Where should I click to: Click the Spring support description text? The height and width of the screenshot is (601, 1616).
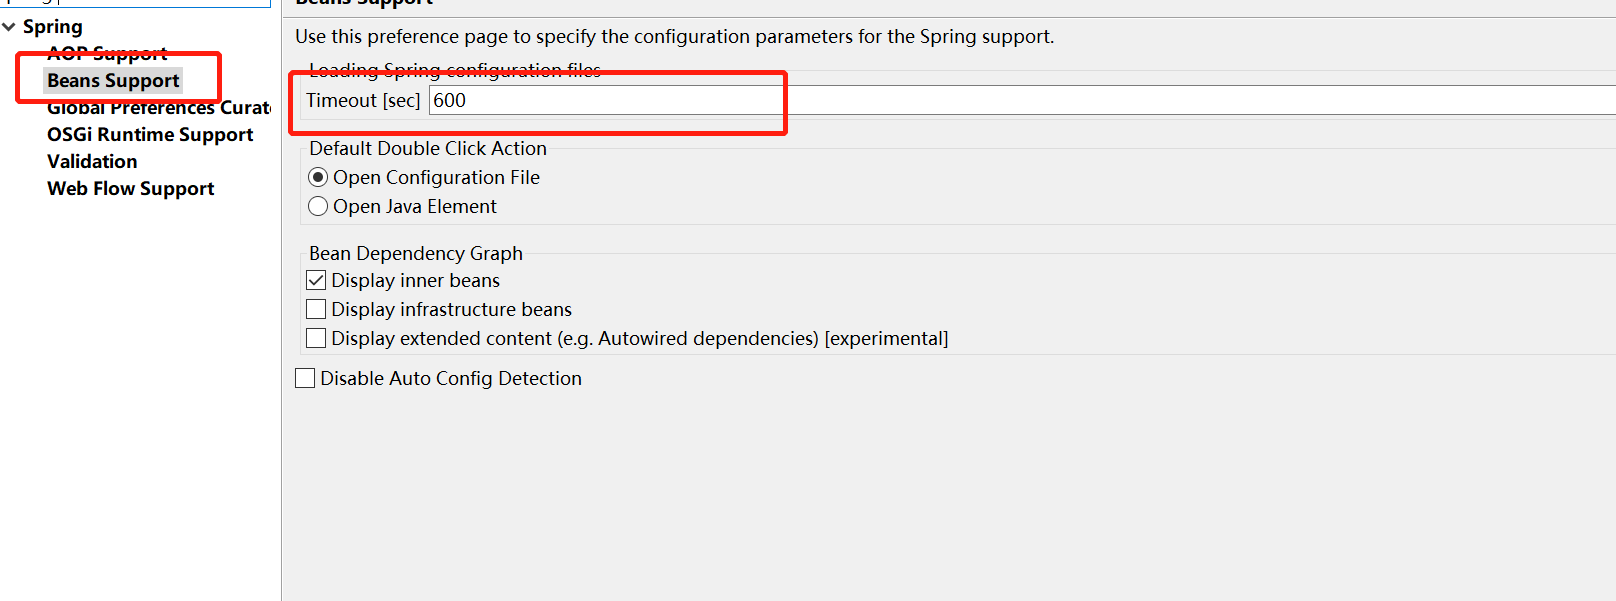674,37
